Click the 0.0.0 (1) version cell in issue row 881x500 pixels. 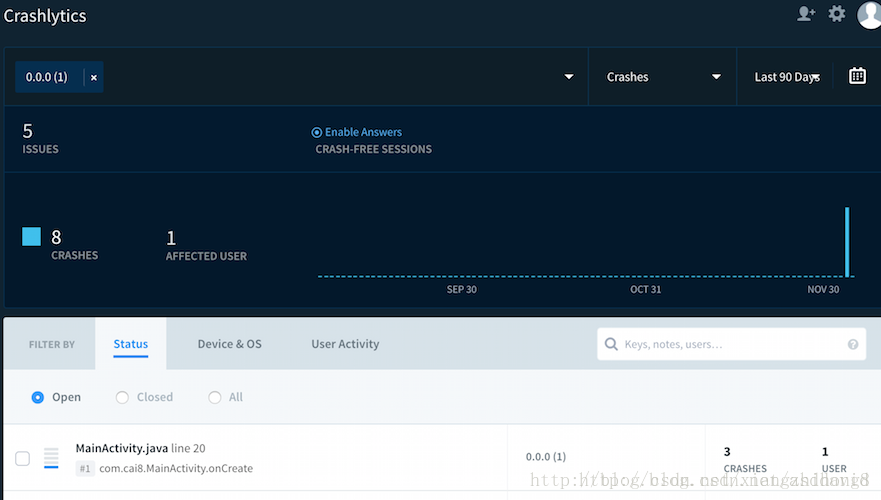click(x=546, y=456)
